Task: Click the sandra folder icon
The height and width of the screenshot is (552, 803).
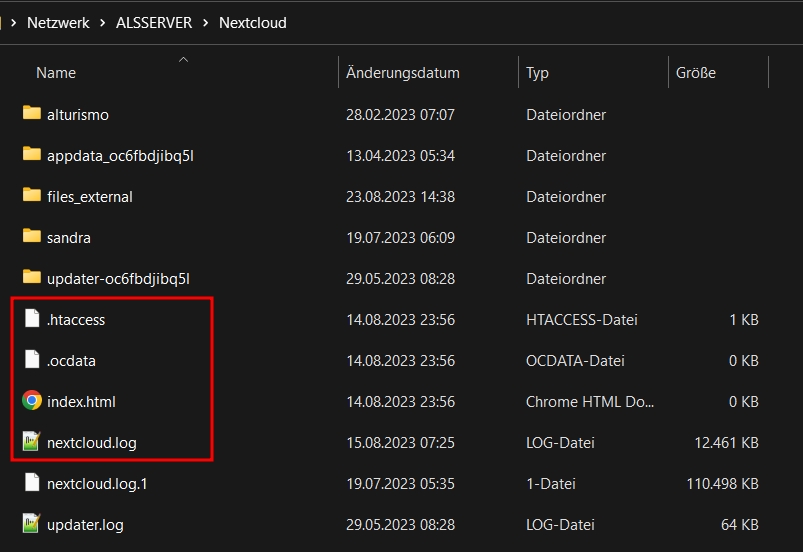Action: click(x=32, y=236)
